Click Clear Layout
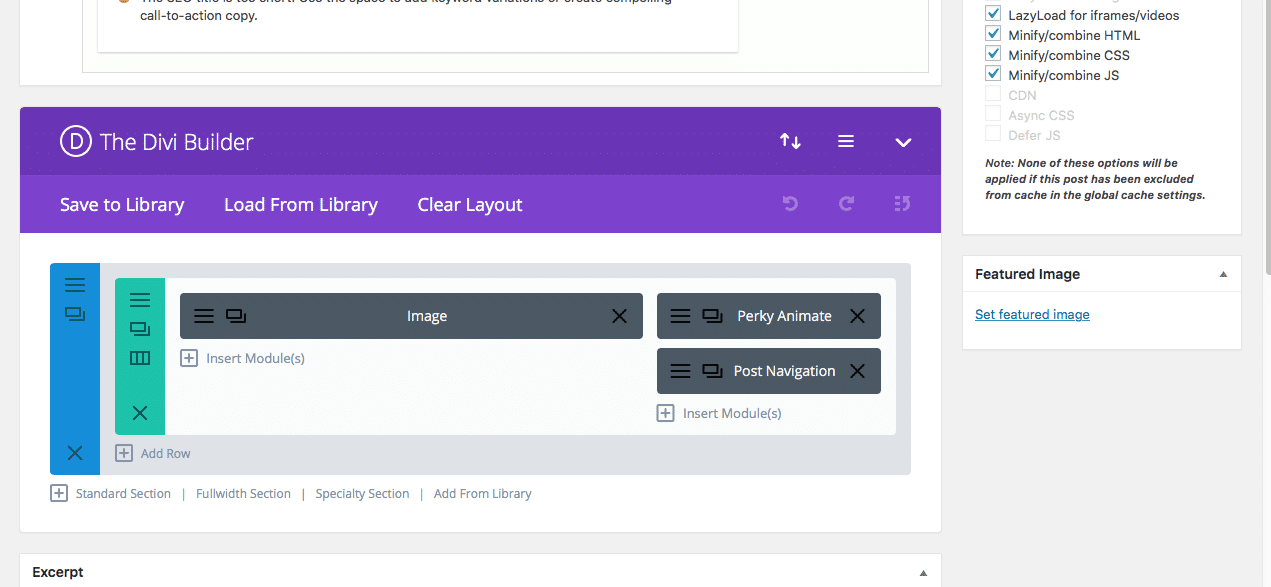 point(470,204)
